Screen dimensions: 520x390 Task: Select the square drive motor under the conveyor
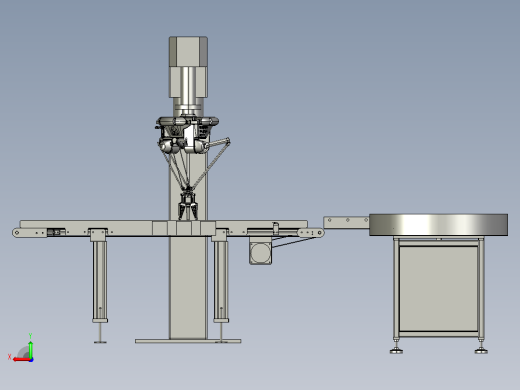click(x=260, y=253)
